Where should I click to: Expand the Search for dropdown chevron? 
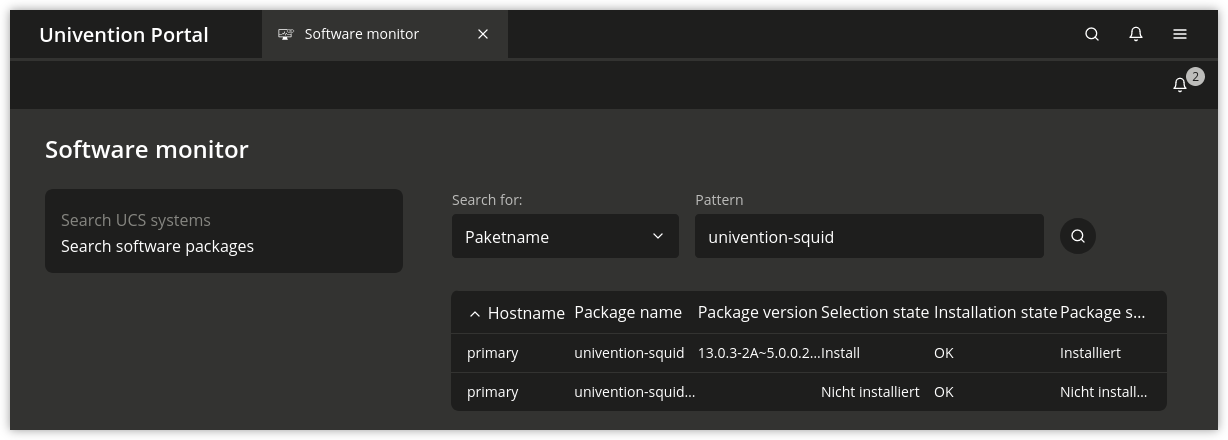point(658,236)
